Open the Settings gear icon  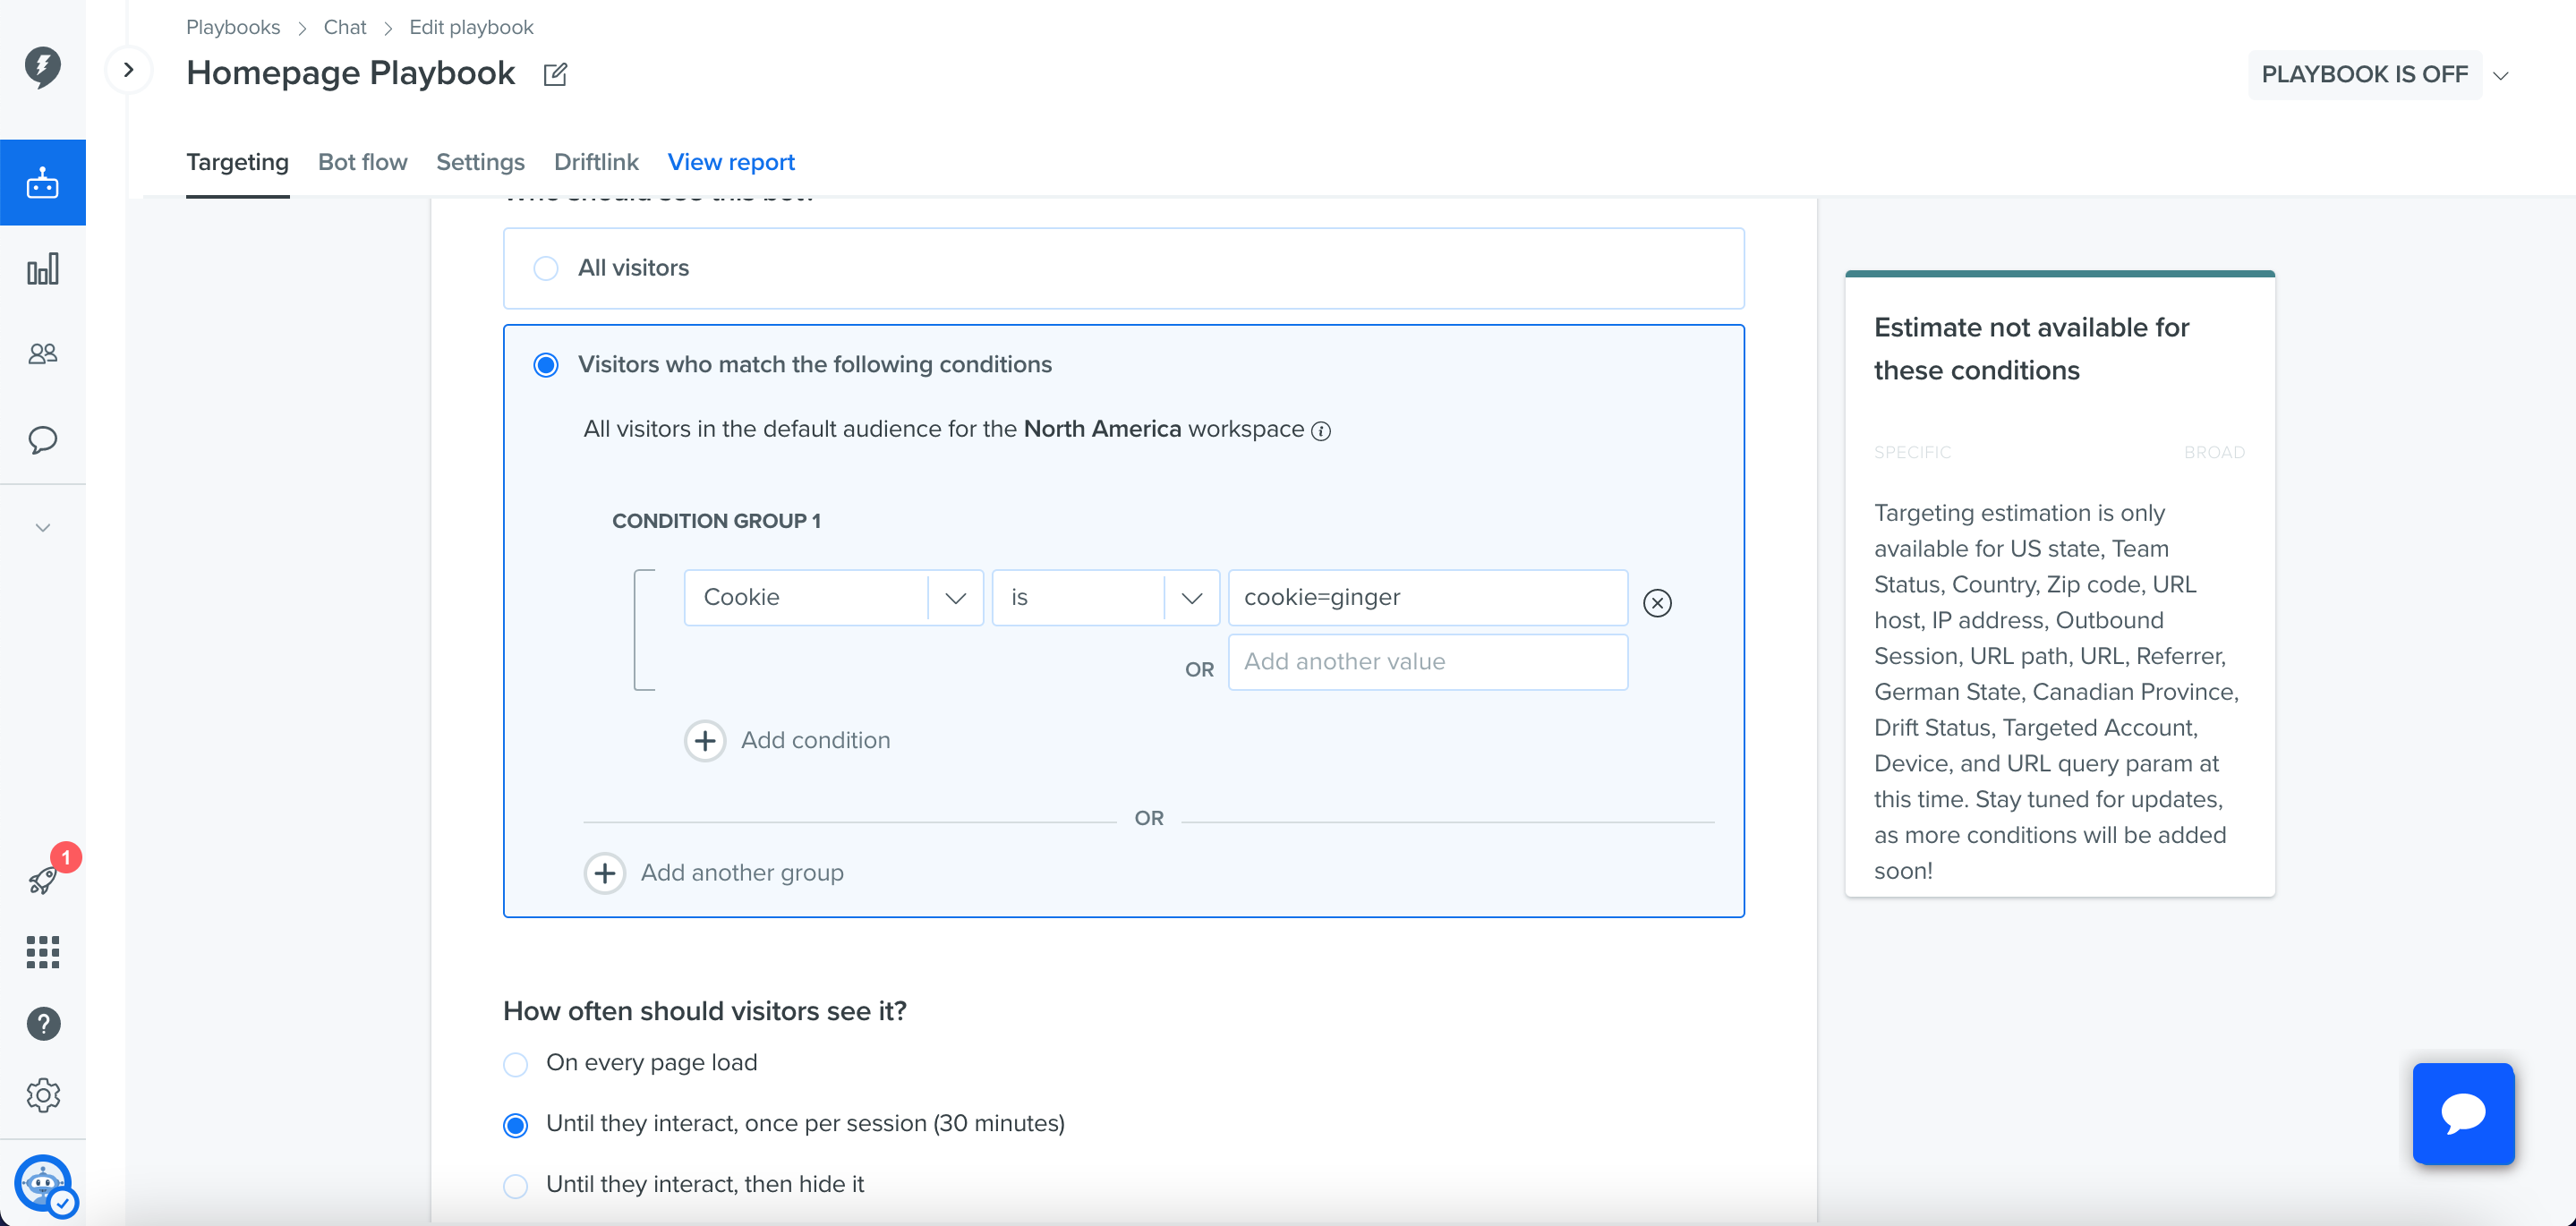click(x=43, y=1096)
